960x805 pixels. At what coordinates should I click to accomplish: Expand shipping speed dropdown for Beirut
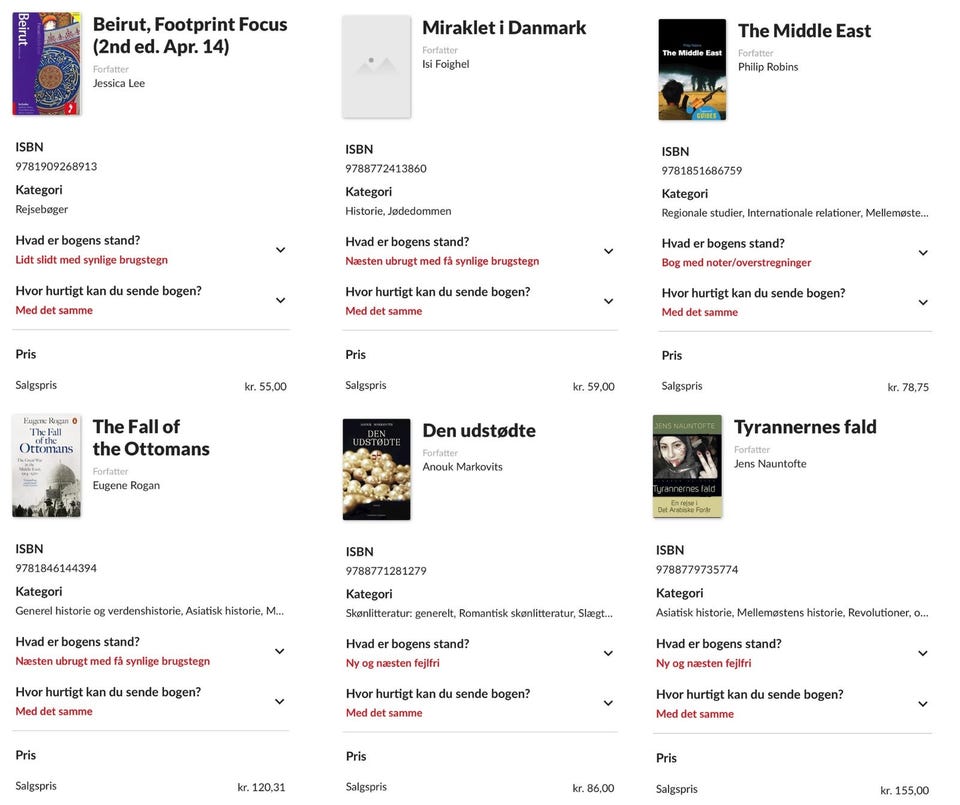[x=280, y=300]
